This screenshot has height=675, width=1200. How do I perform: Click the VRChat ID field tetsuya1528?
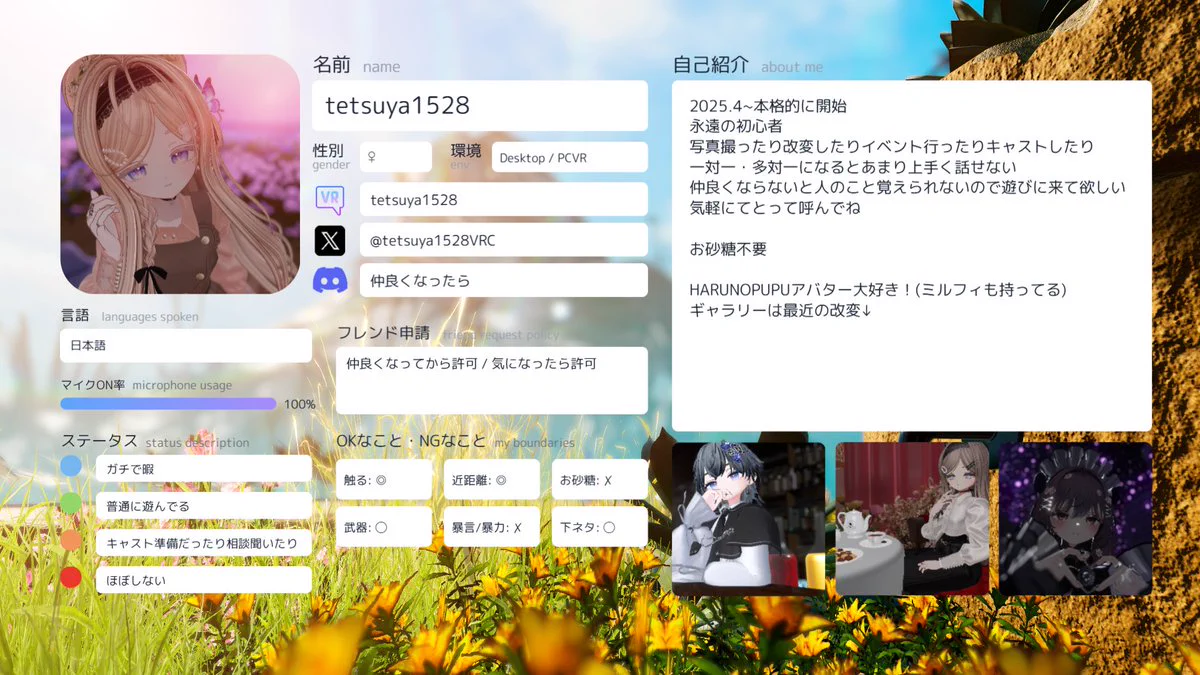pos(504,199)
